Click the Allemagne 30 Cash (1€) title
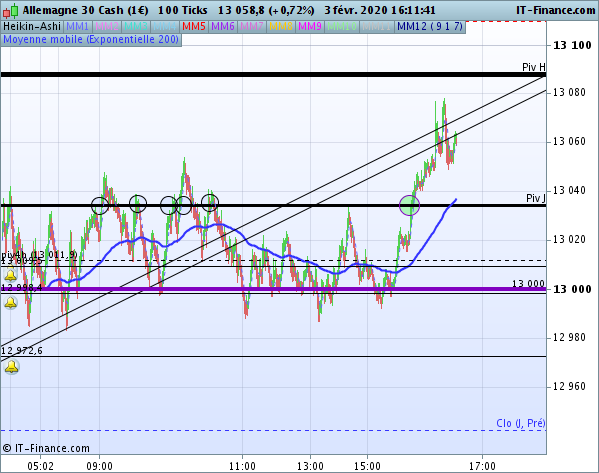Screen dimensions: 599x473 85,10
